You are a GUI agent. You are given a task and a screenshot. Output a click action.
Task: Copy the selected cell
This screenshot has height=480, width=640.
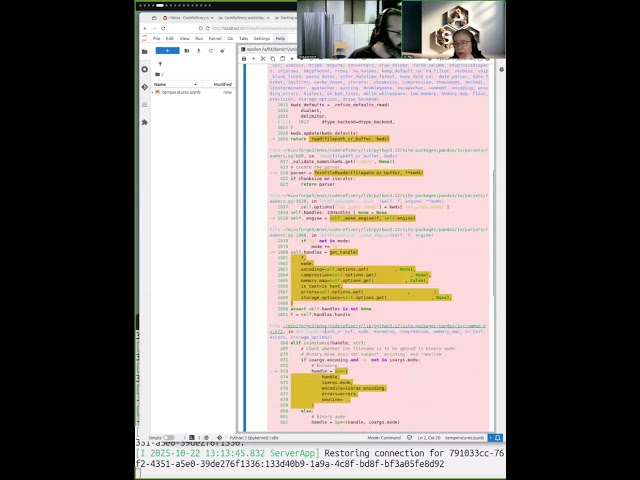click(x=273, y=59)
